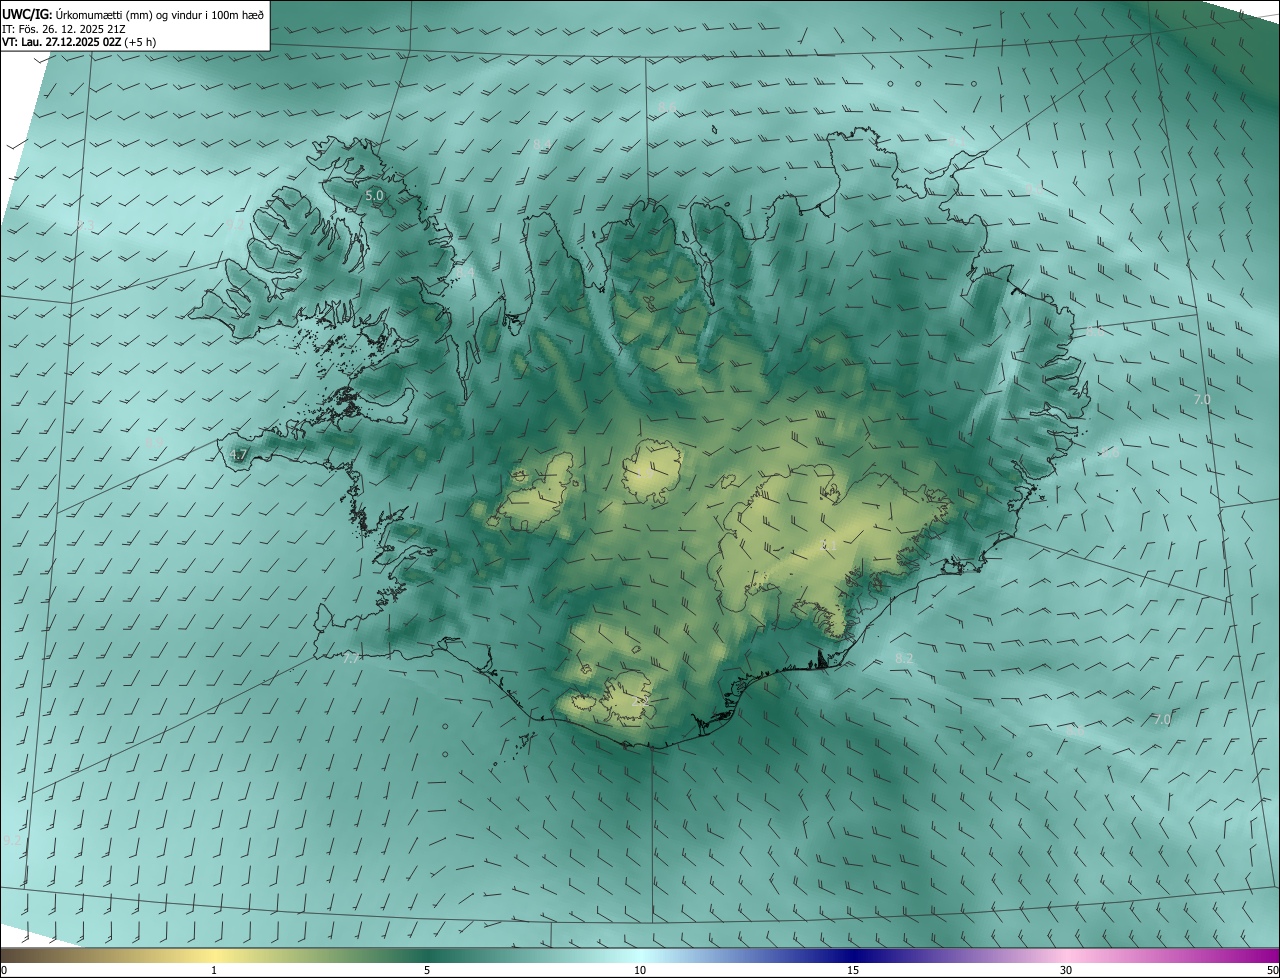Click the precipitation color scale bar
The width and height of the screenshot is (1280, 978).
640,955
